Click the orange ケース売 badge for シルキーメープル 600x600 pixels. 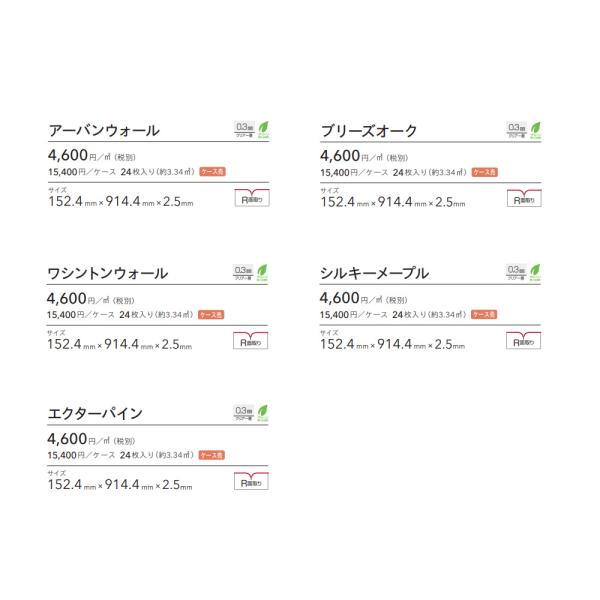click(484, 314)
